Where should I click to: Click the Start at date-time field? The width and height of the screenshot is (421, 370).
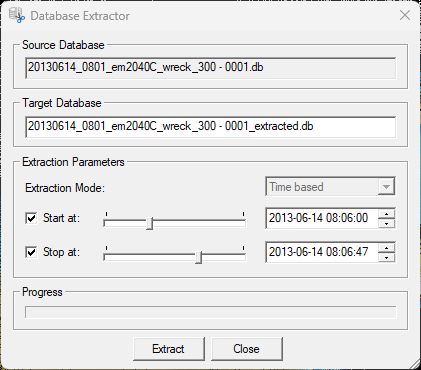point(322,218)
